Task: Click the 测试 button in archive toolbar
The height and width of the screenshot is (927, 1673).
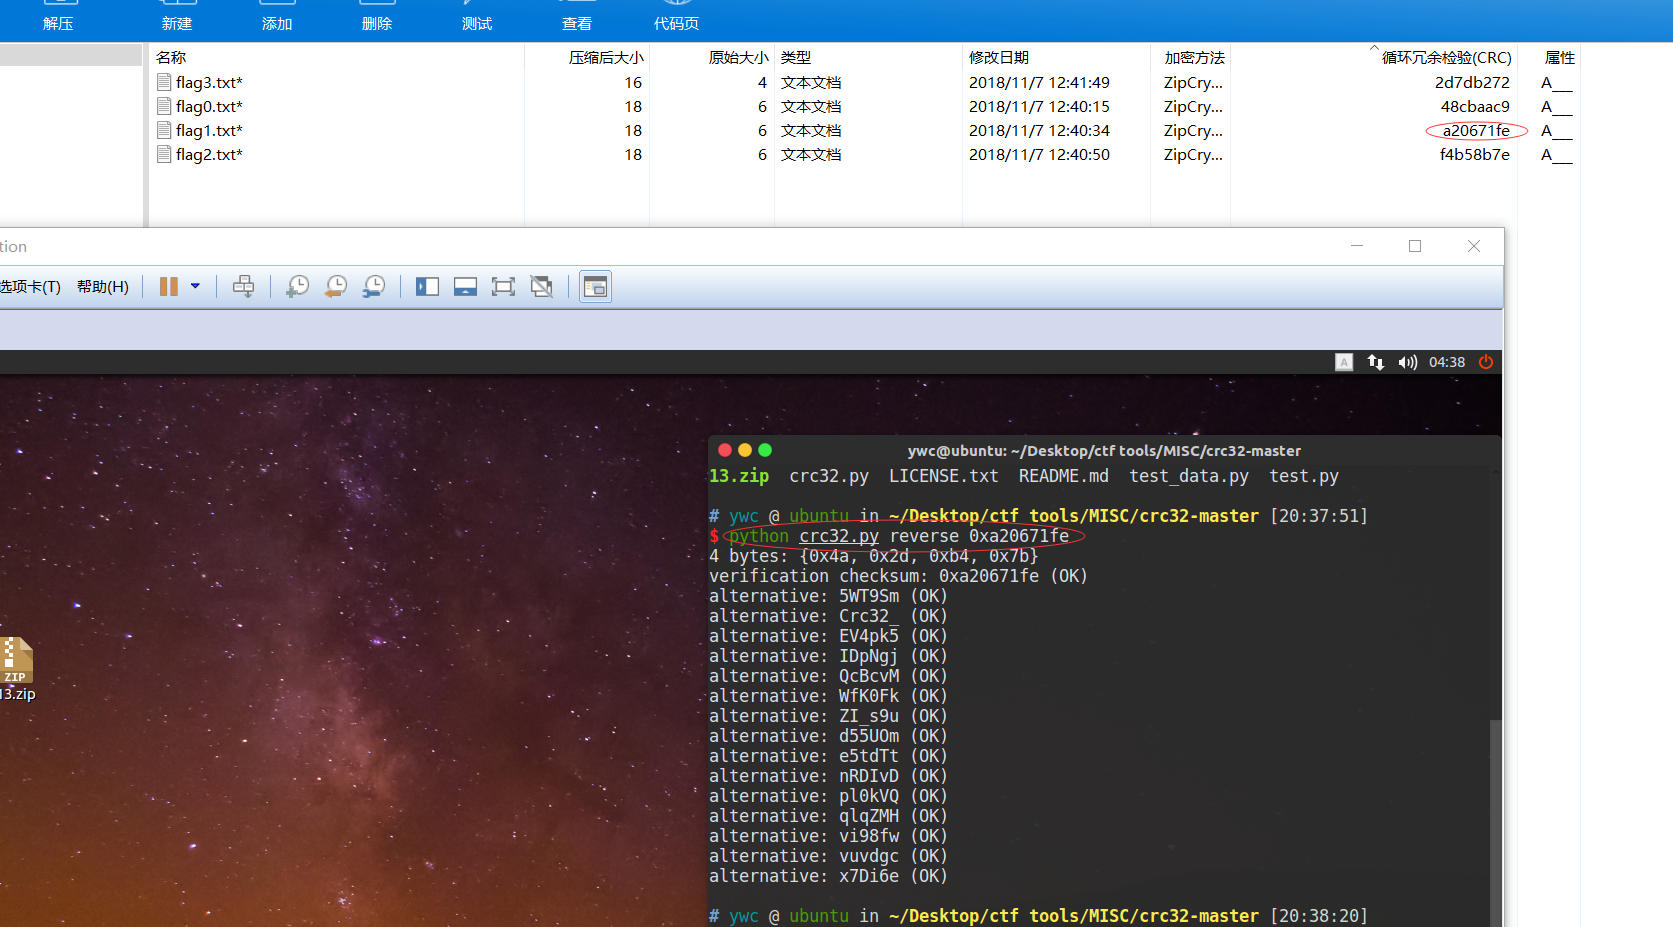Action: pyautogui.click(x=477, y=23)
